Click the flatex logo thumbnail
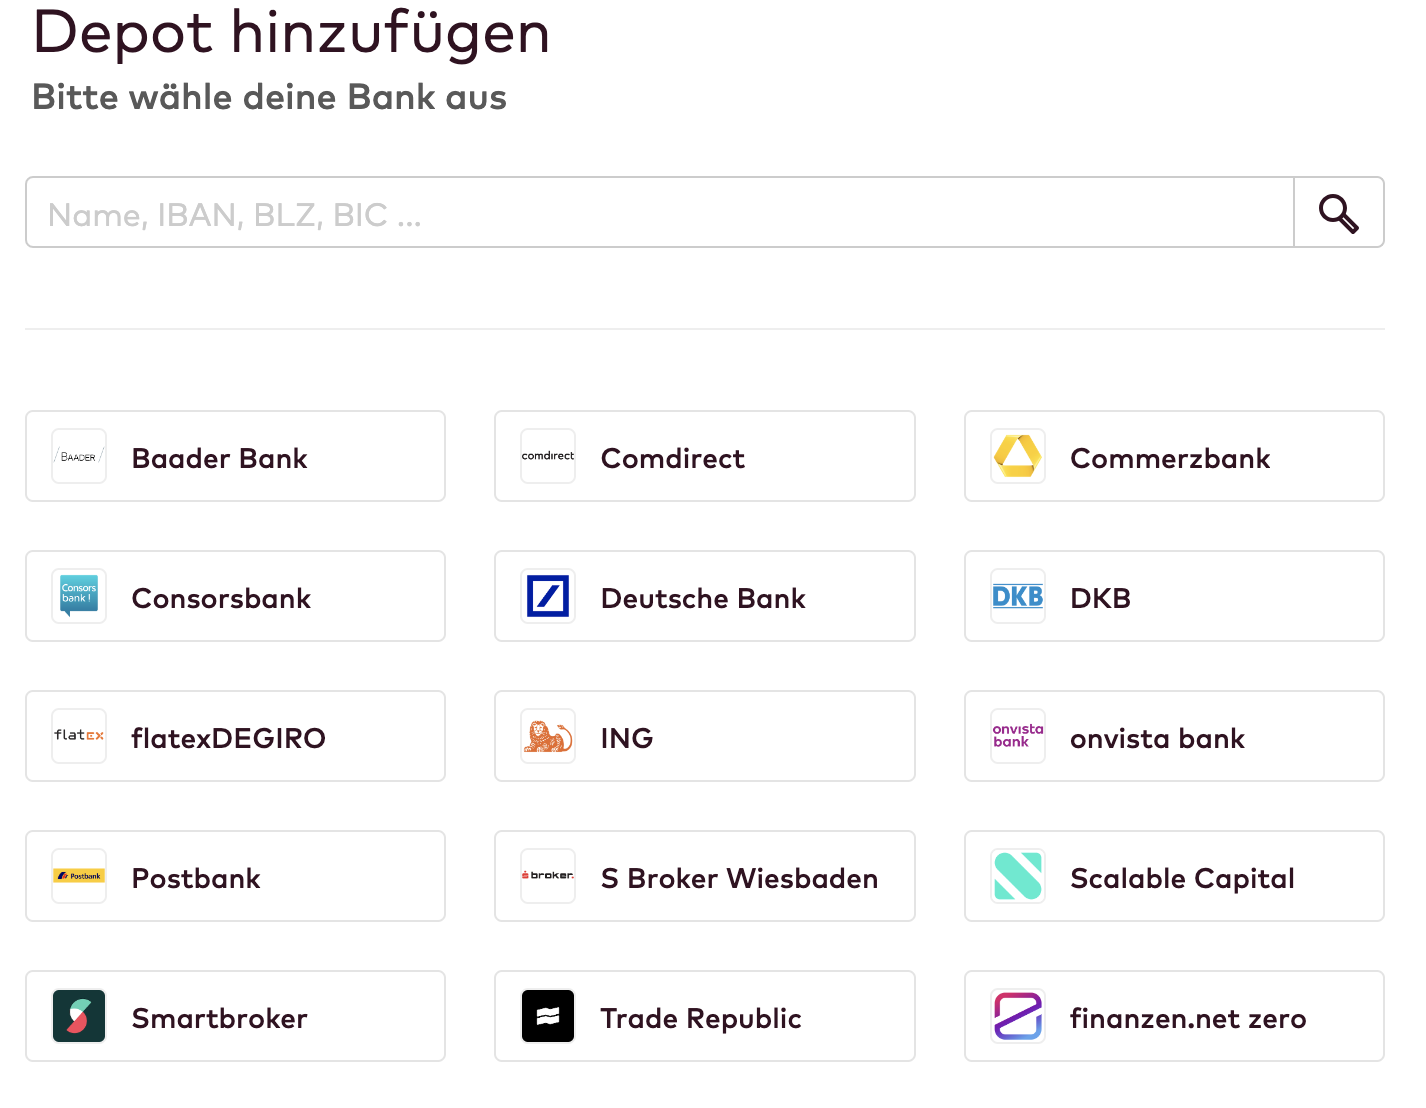 point(79,736)
